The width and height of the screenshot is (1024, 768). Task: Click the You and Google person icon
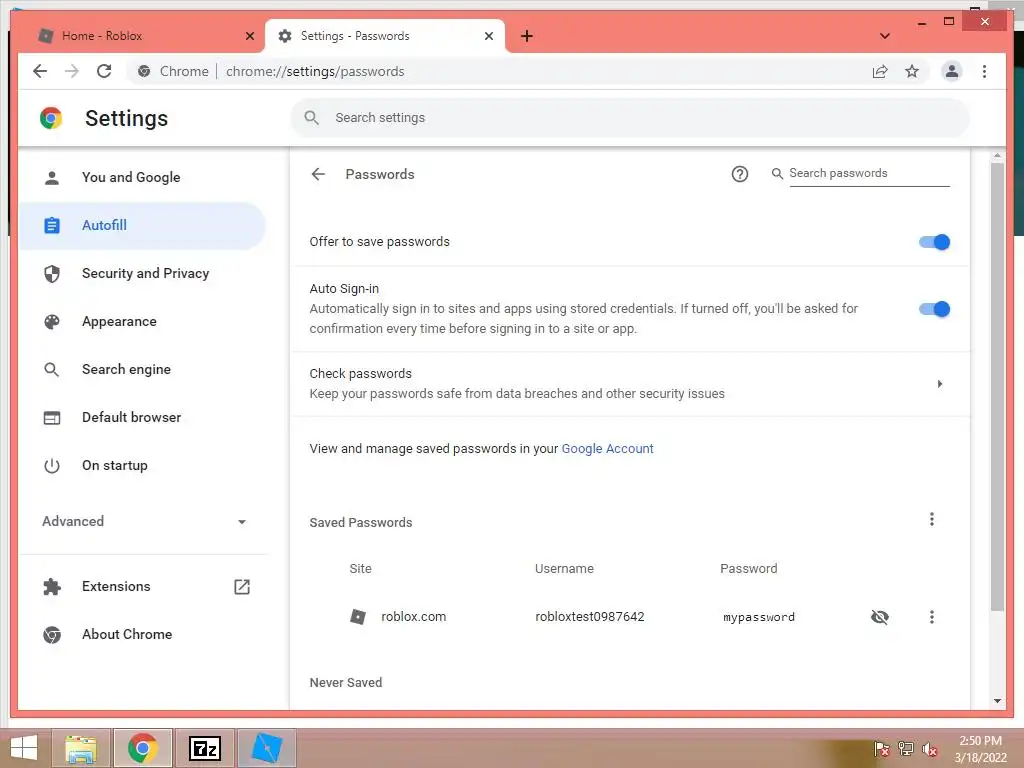coord(52,178)
